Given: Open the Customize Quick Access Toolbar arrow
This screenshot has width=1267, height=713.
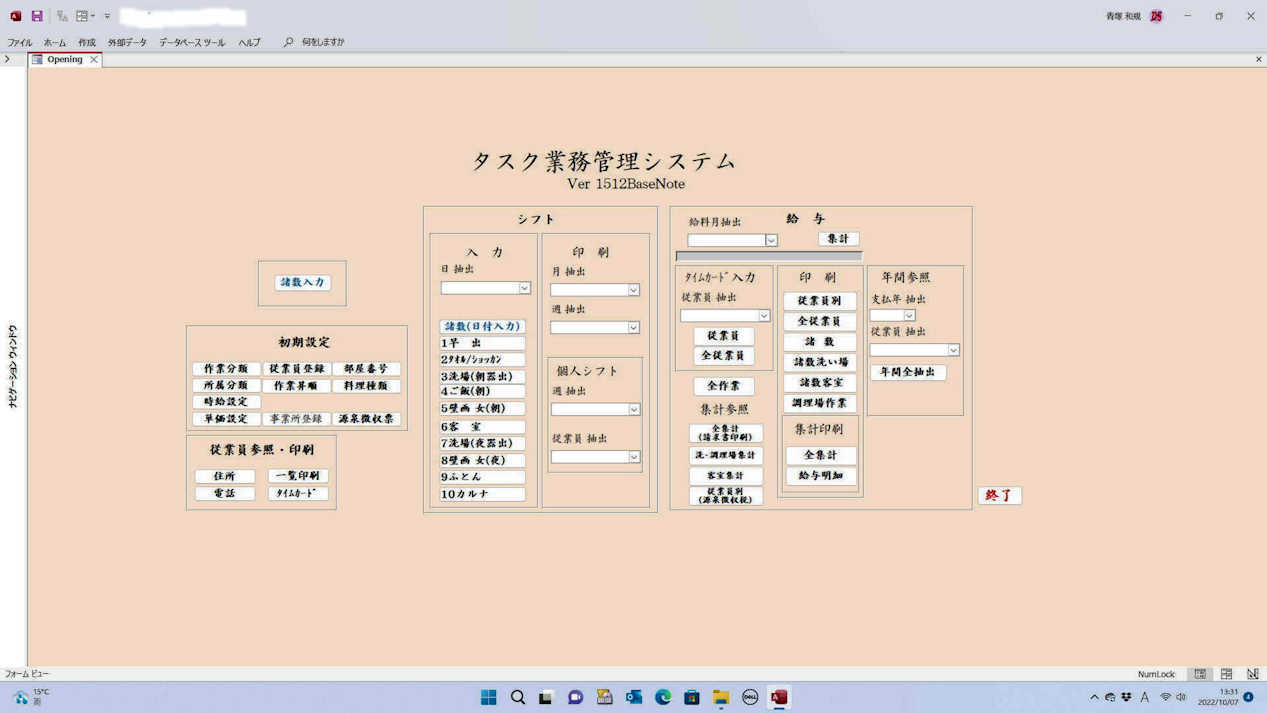Looking at the screenshot, I should (107, 16).
